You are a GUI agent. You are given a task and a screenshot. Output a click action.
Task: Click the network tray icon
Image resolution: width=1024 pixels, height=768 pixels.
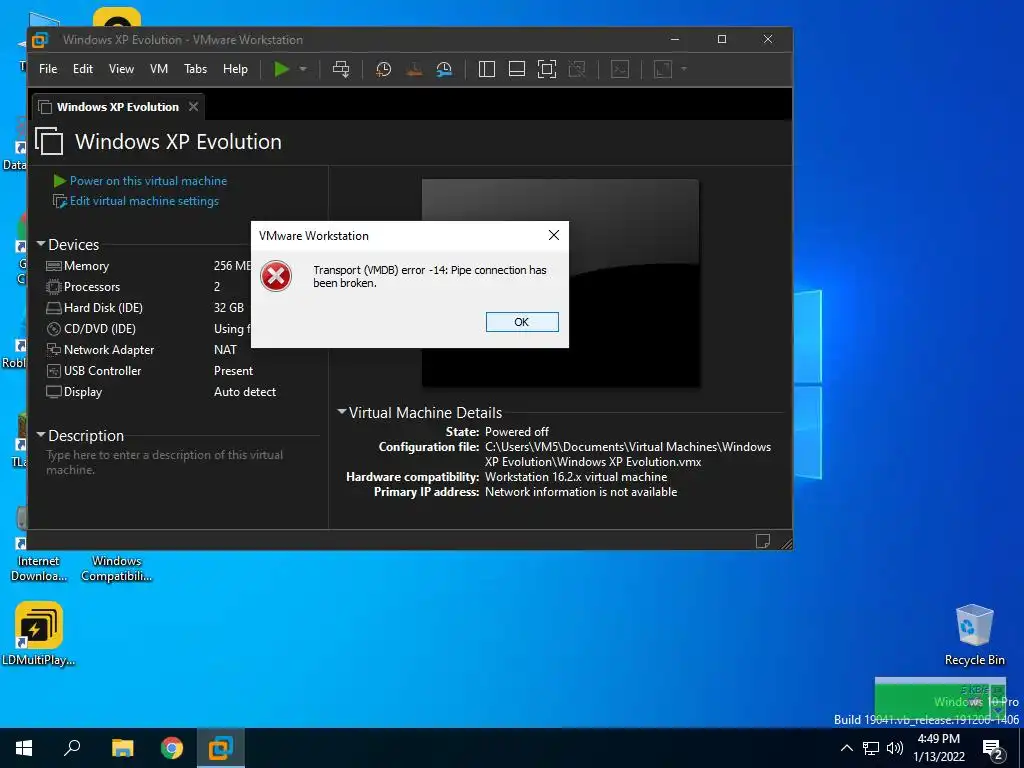coord(871,748)
